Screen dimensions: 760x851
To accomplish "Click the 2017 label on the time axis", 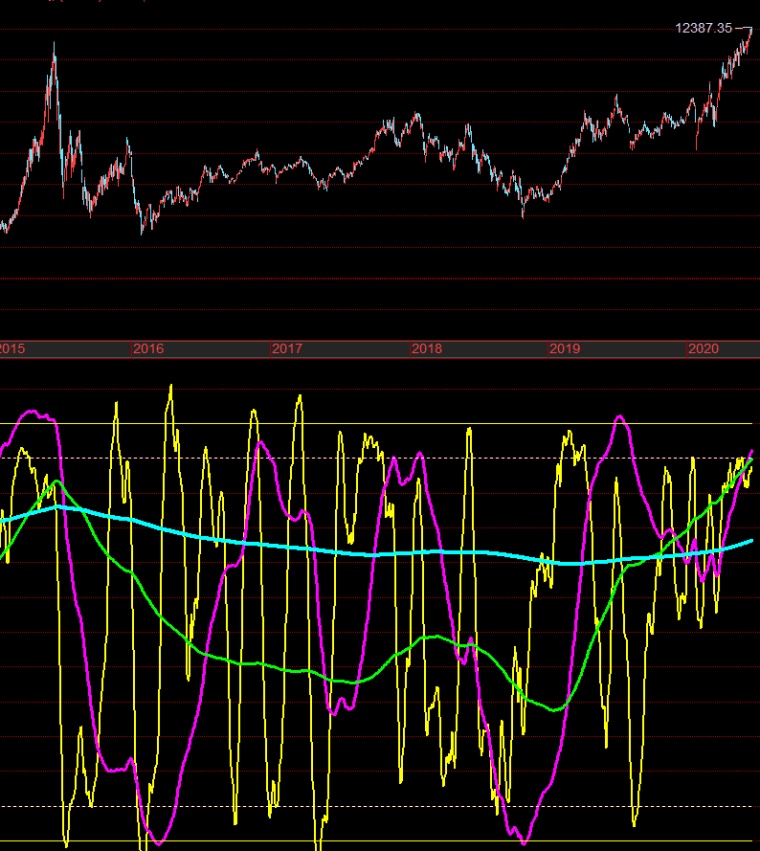I will (287, 348).
